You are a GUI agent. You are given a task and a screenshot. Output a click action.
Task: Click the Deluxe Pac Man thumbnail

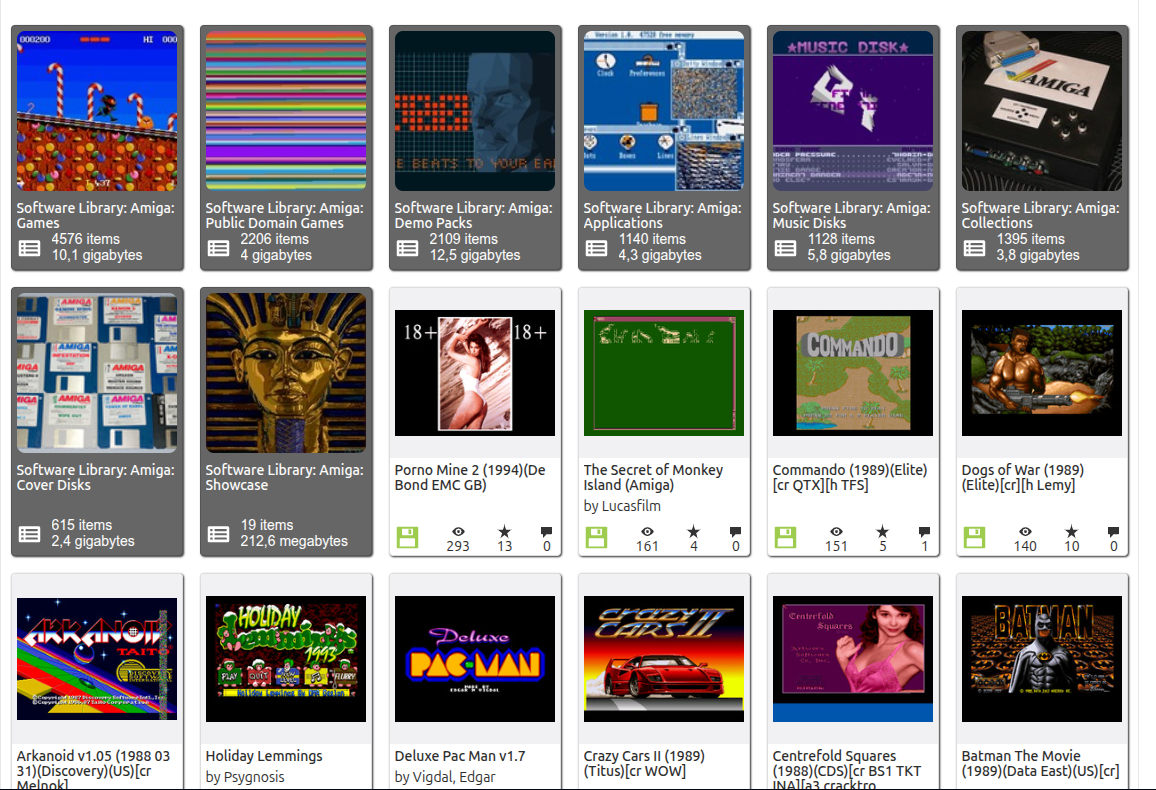[475, 659]
